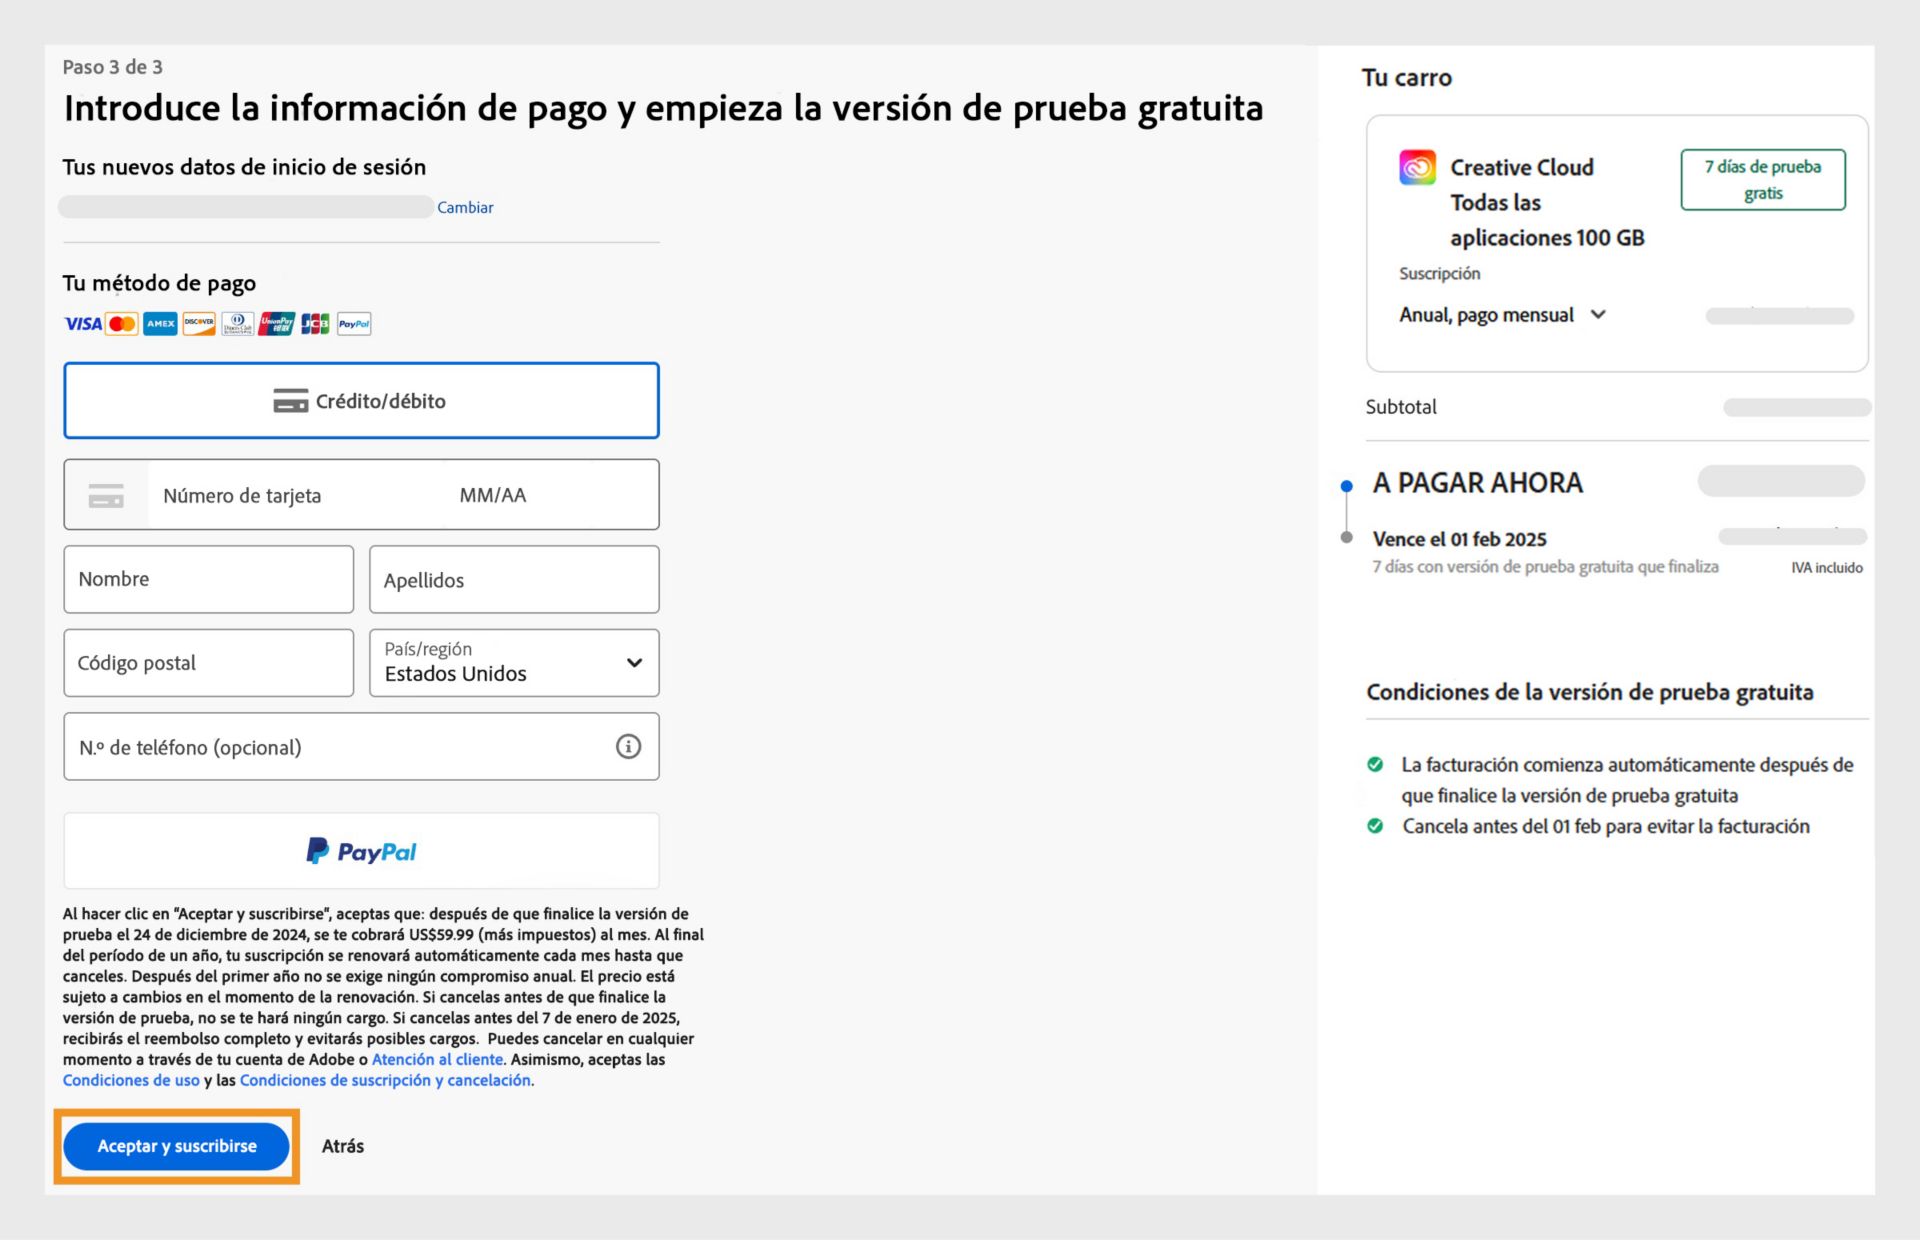The height and width of the screenshot is (1240, 1920).
Task: Click into the Nombre field
Action: coord(208,579)
